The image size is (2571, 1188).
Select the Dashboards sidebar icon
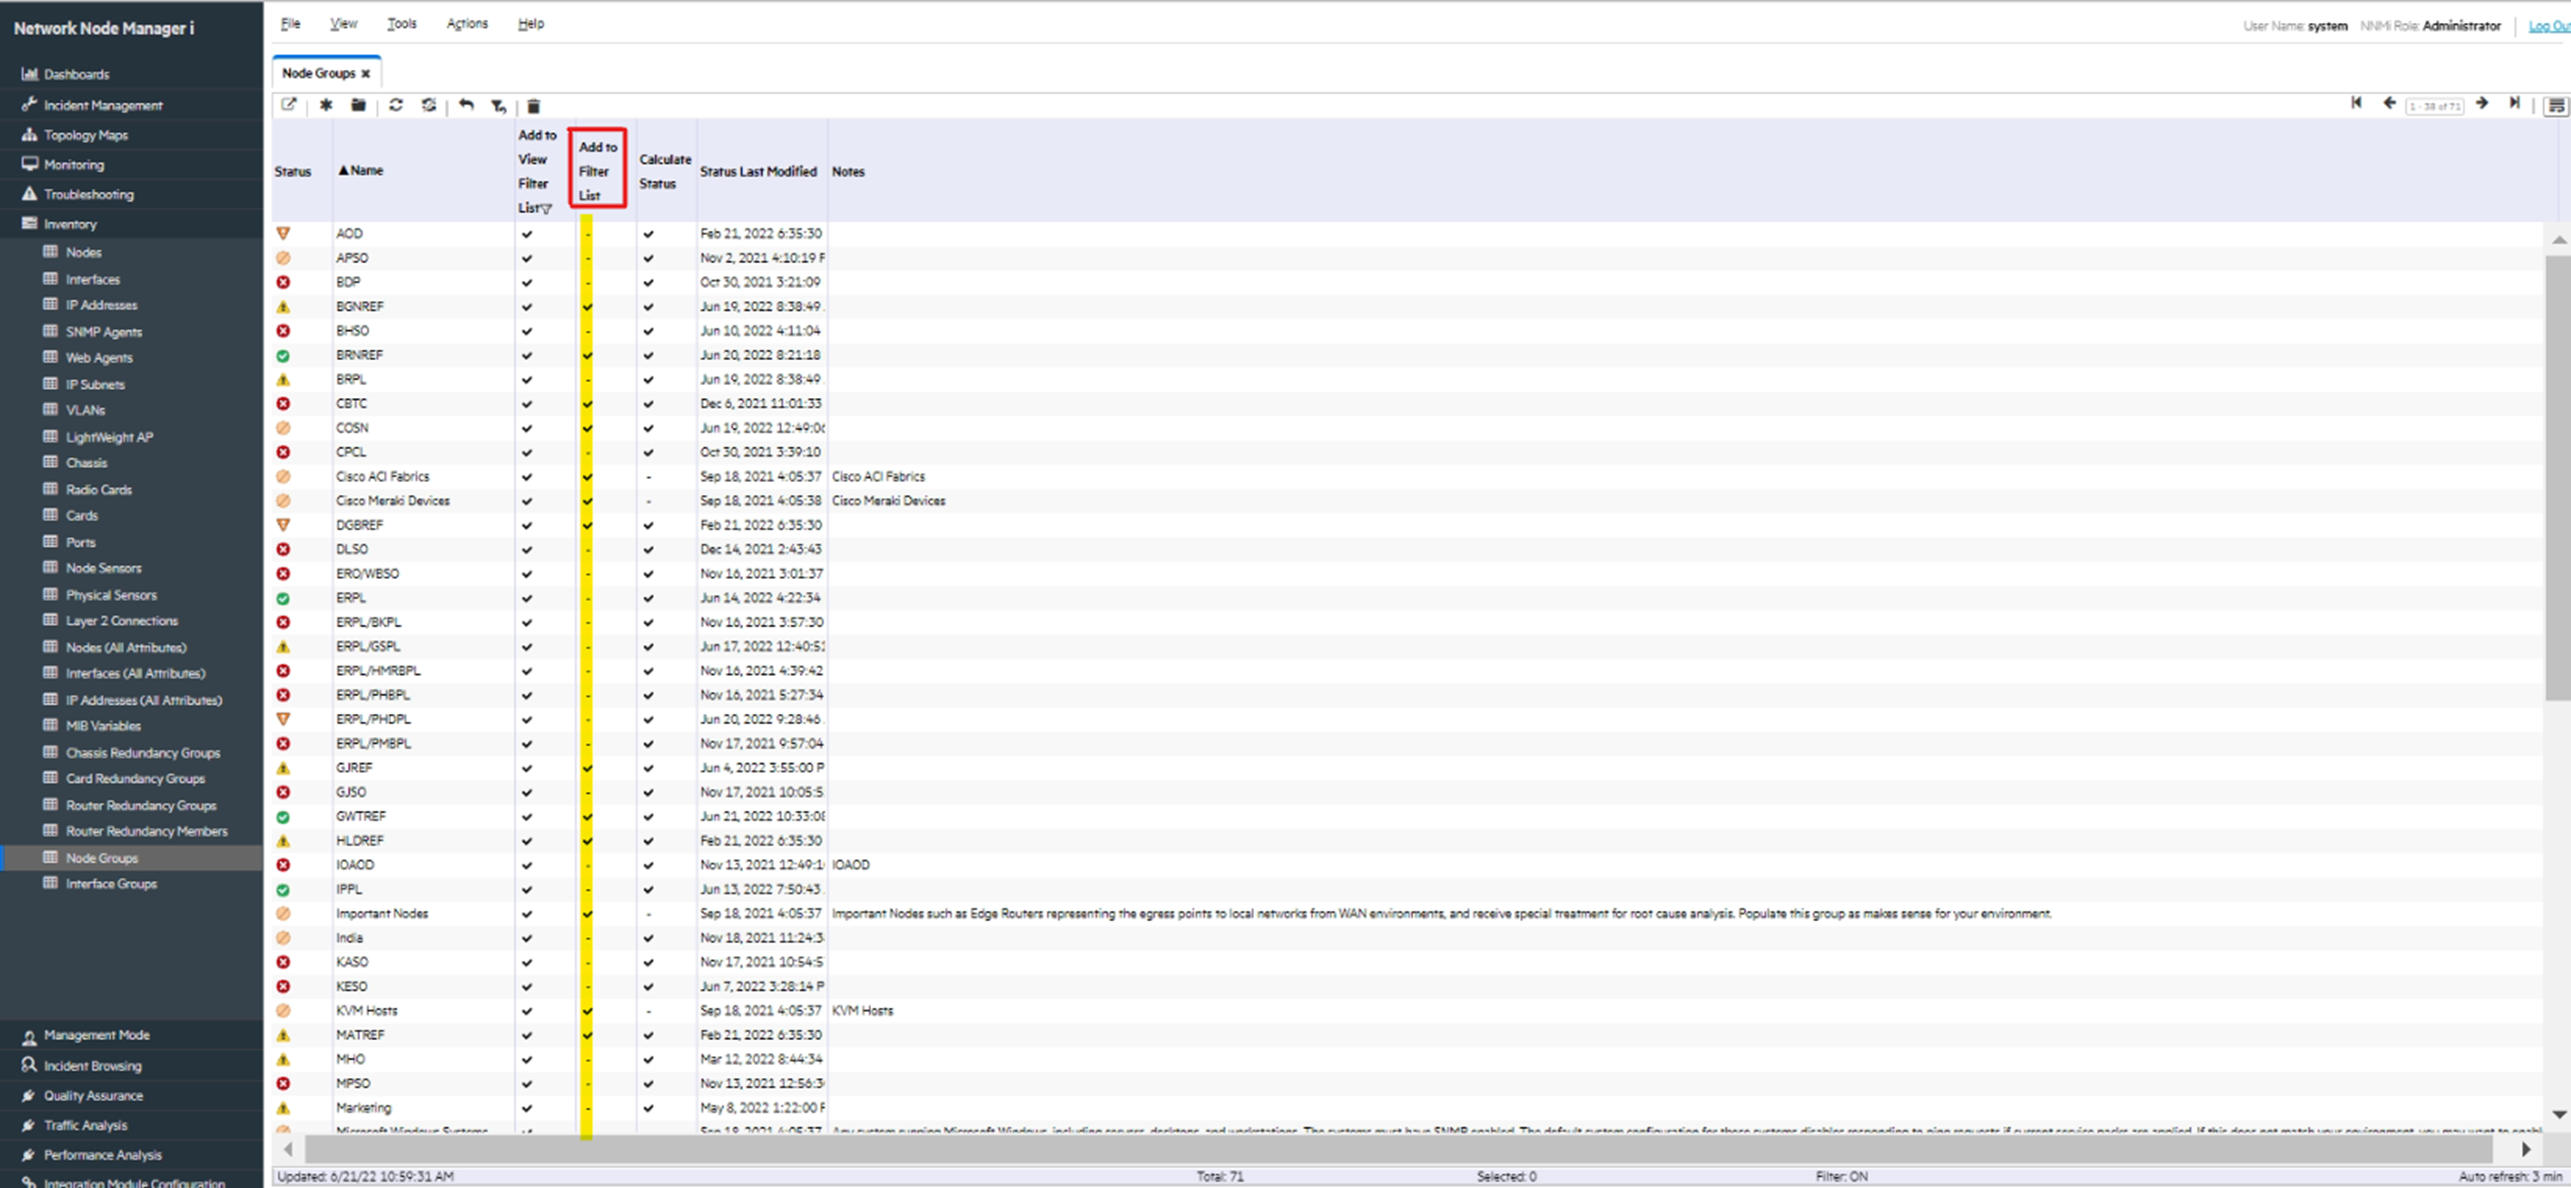(30, 74)
